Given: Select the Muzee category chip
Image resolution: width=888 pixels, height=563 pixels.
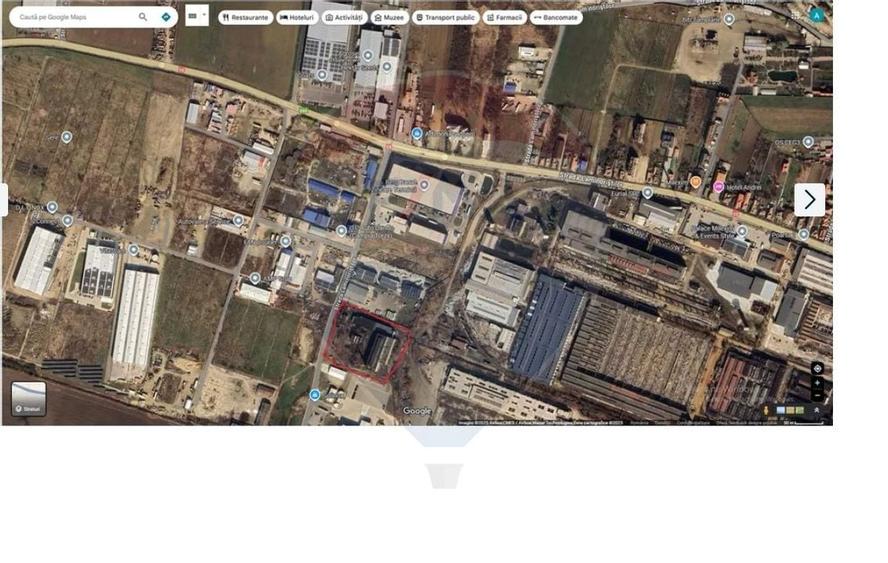Looking at the screenshot, I should tap(390, 18).
